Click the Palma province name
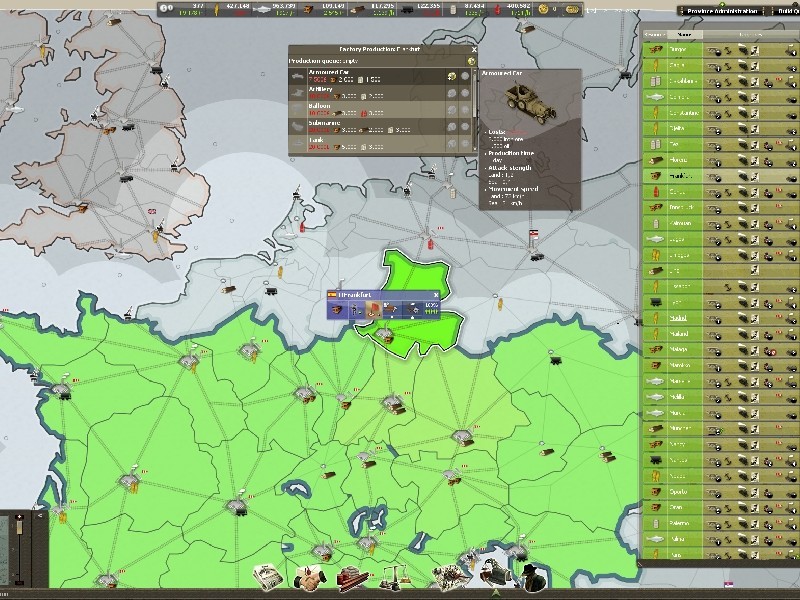The image size is (800, 600). pyautogui.click(x=679, y=540)
